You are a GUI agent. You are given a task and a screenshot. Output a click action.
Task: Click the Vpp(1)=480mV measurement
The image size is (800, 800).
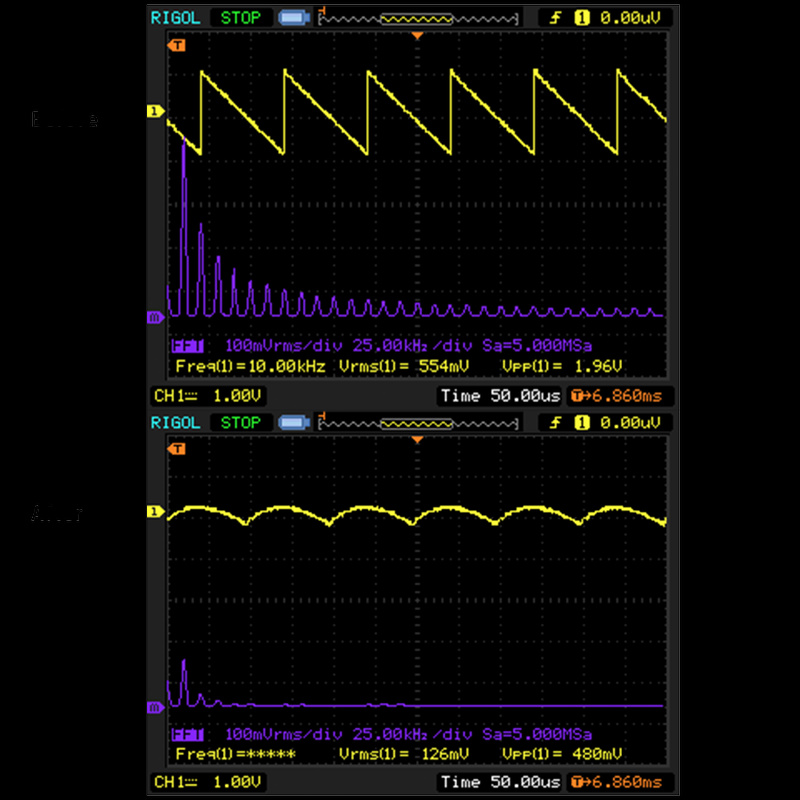(x=566, y=753)
